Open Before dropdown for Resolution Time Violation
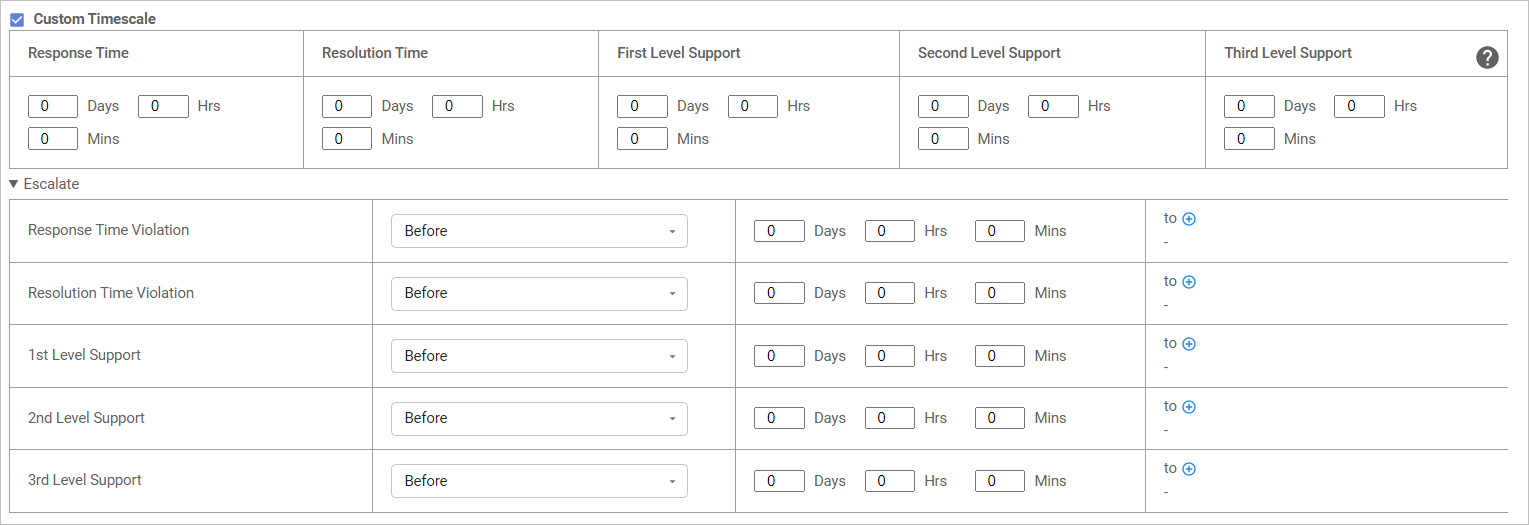This screenshot has width=1529, height=525. 539,293
